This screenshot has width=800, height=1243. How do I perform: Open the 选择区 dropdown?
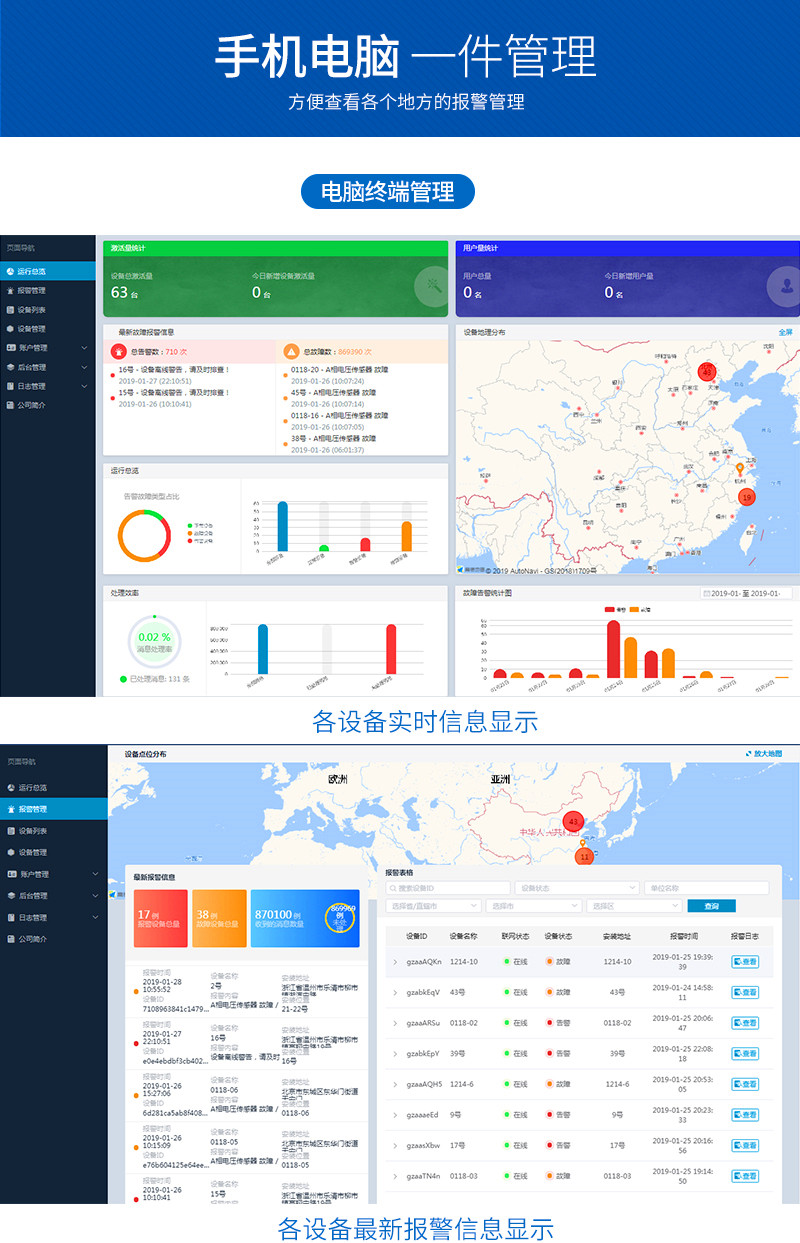[x=633, y=906]
